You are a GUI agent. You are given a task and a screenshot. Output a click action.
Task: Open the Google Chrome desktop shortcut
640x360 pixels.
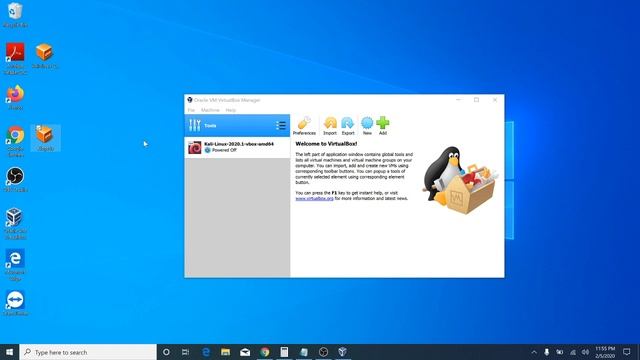coord(15,142)
